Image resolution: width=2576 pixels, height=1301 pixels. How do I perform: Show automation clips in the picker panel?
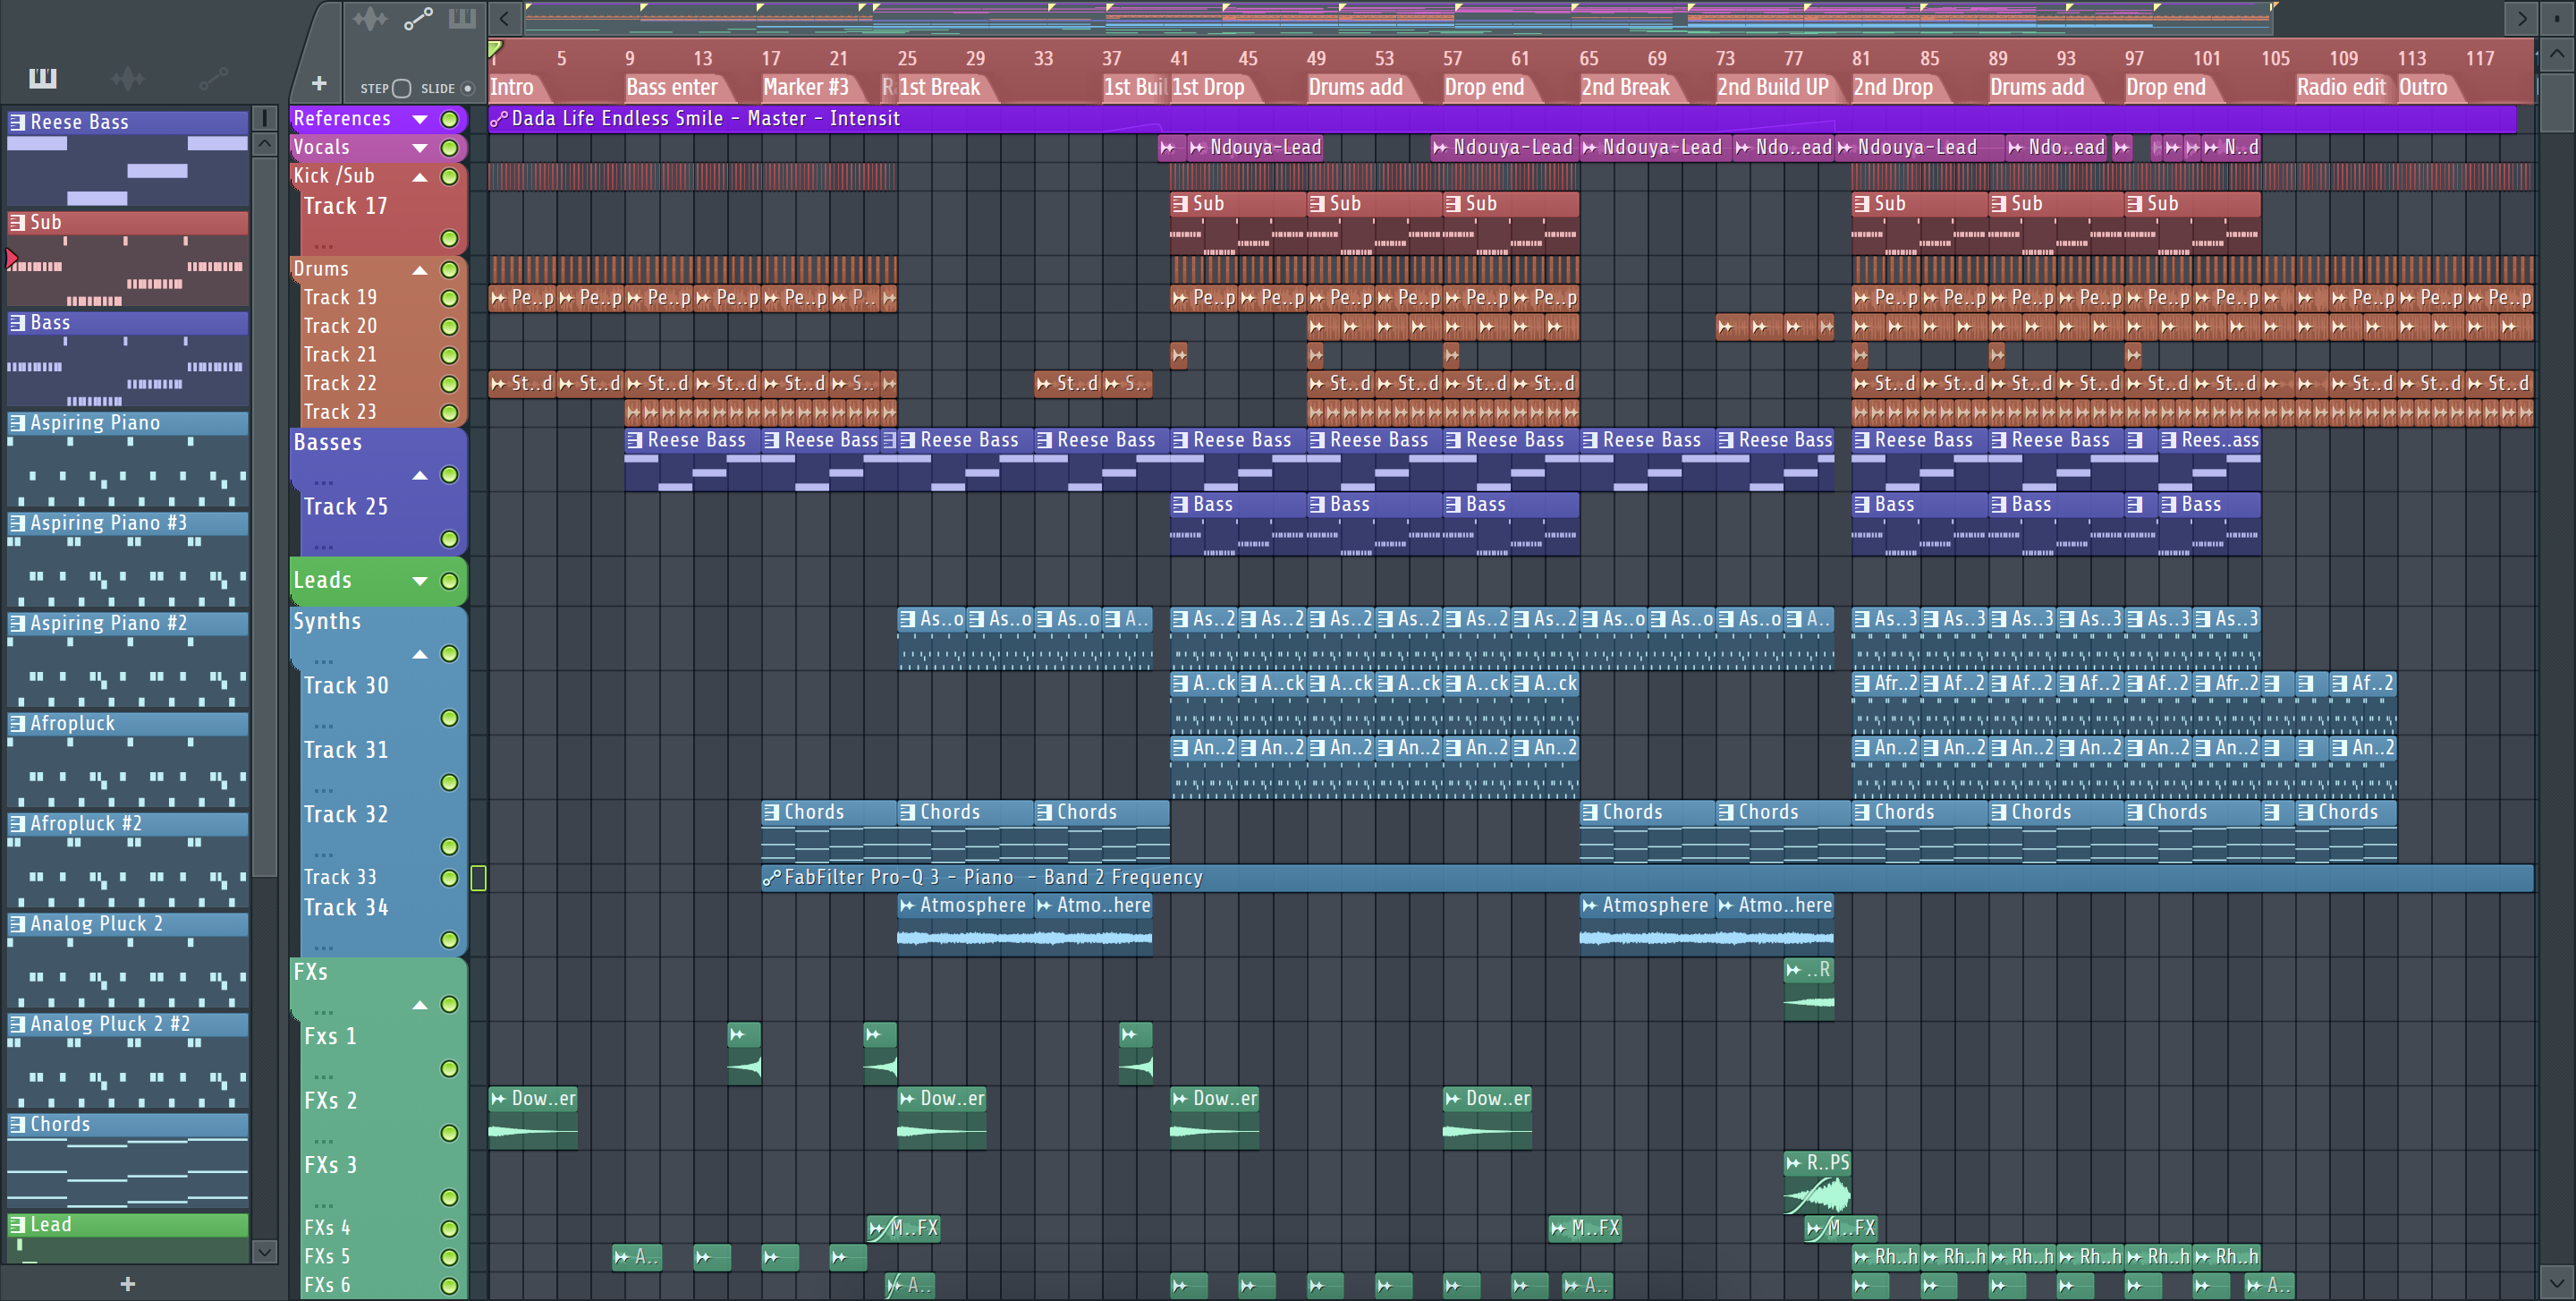click(x=213, y=78)
